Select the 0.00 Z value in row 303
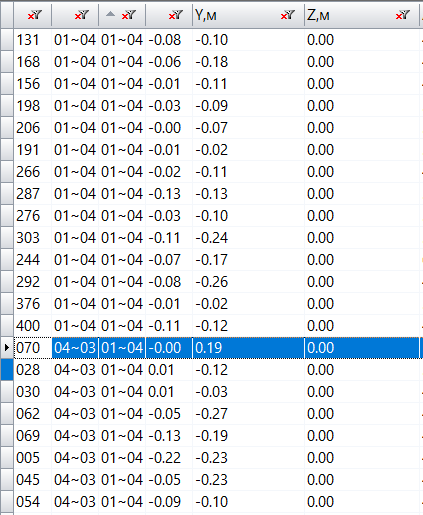The width and height of the screenshot is (423, 515). [362, 238]
